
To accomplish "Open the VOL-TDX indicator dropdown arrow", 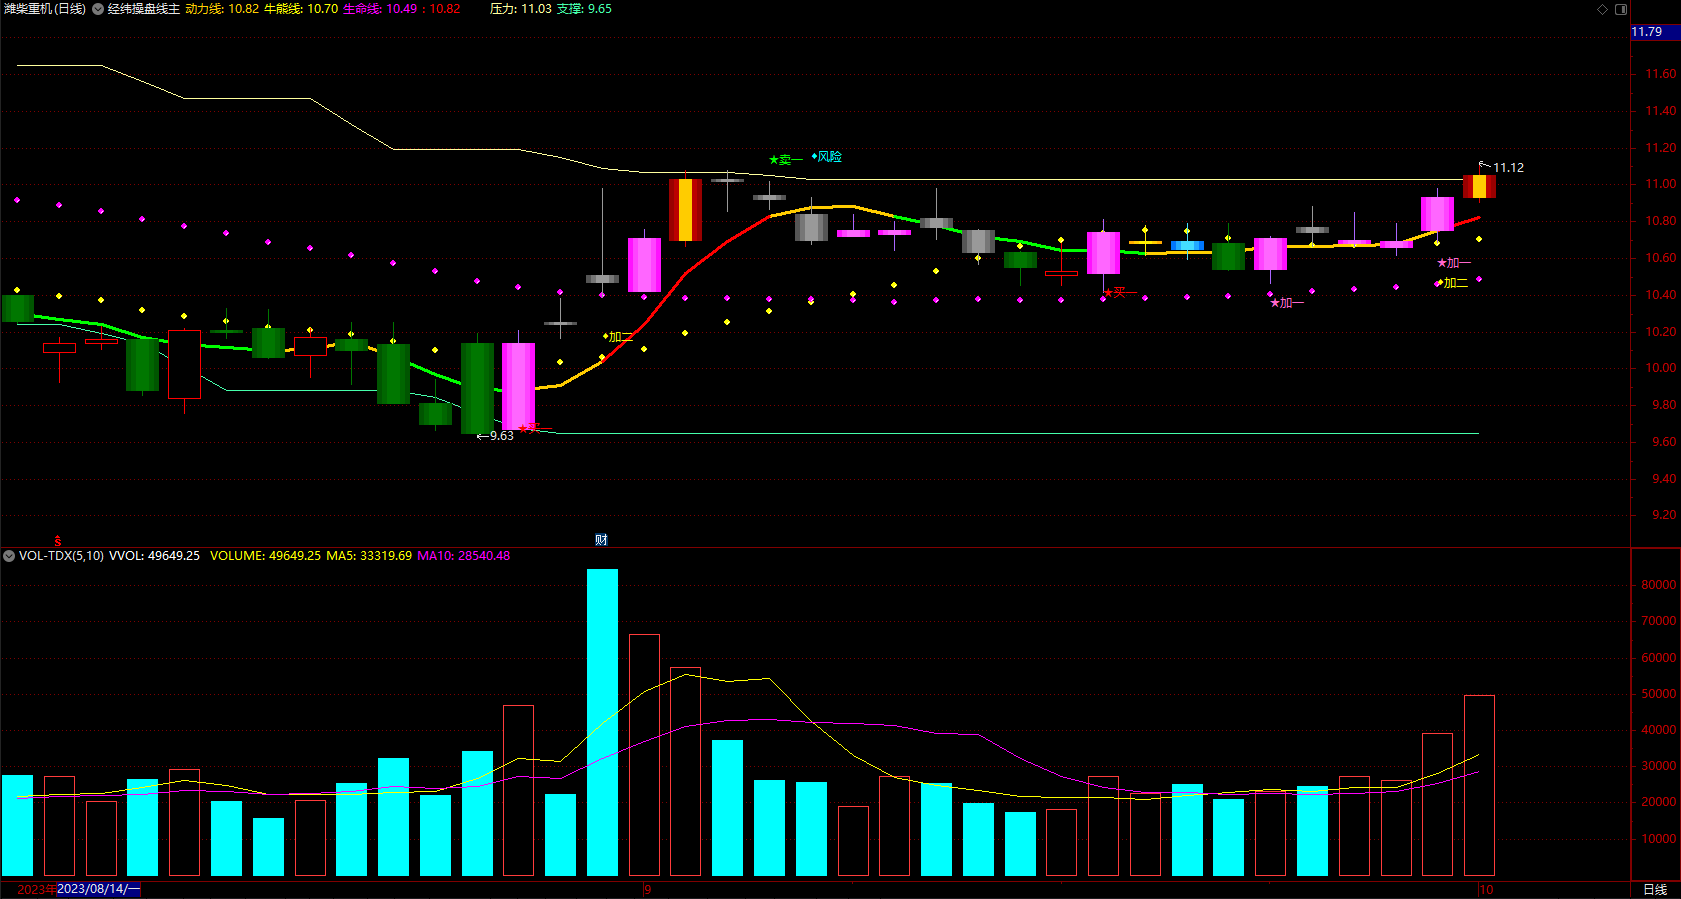I will pos(9,556).
